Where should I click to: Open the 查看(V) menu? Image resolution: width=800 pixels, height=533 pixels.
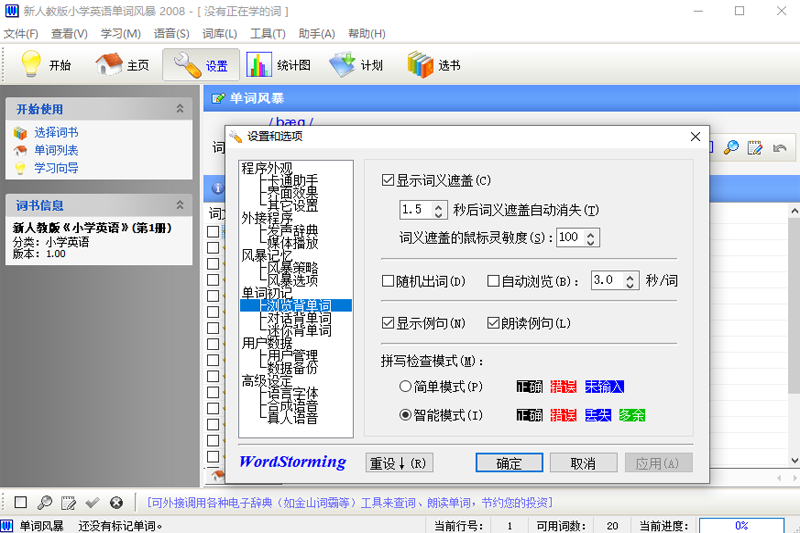coord(69,34)
